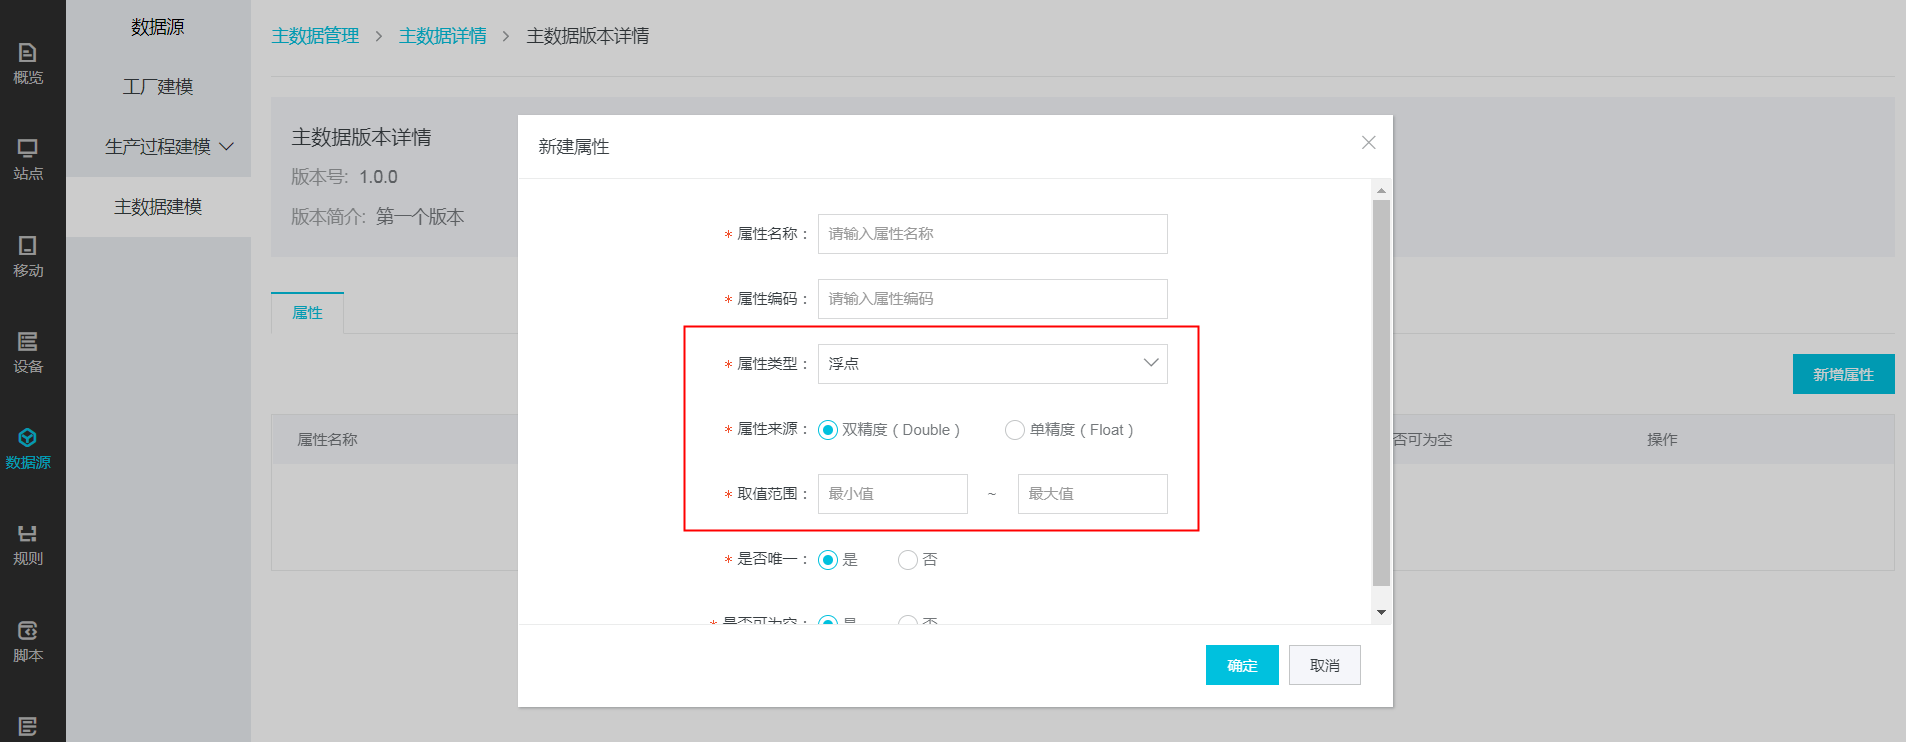Click the dialog scrollbar up arrow

point(1381,190)
